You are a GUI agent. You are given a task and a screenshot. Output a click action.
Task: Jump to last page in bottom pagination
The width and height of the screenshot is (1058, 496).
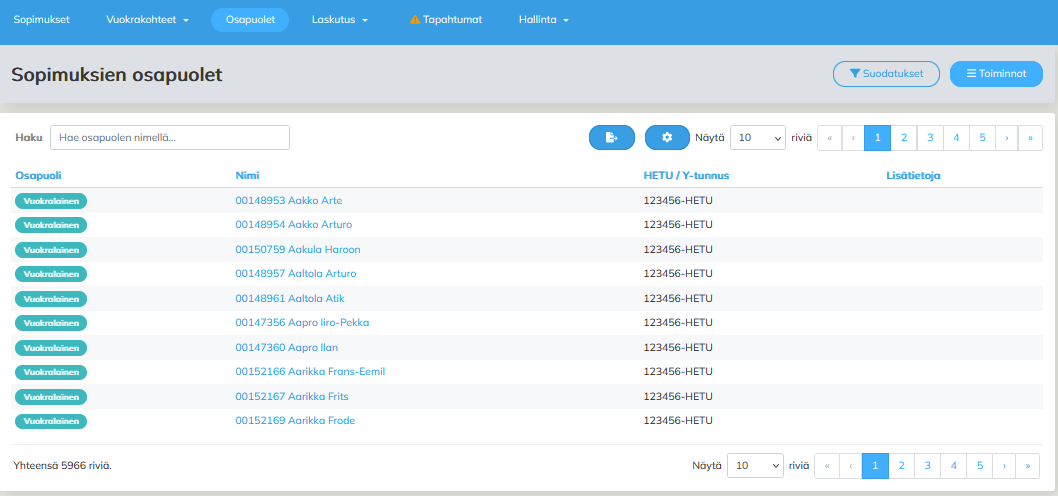coord(1027,465)
